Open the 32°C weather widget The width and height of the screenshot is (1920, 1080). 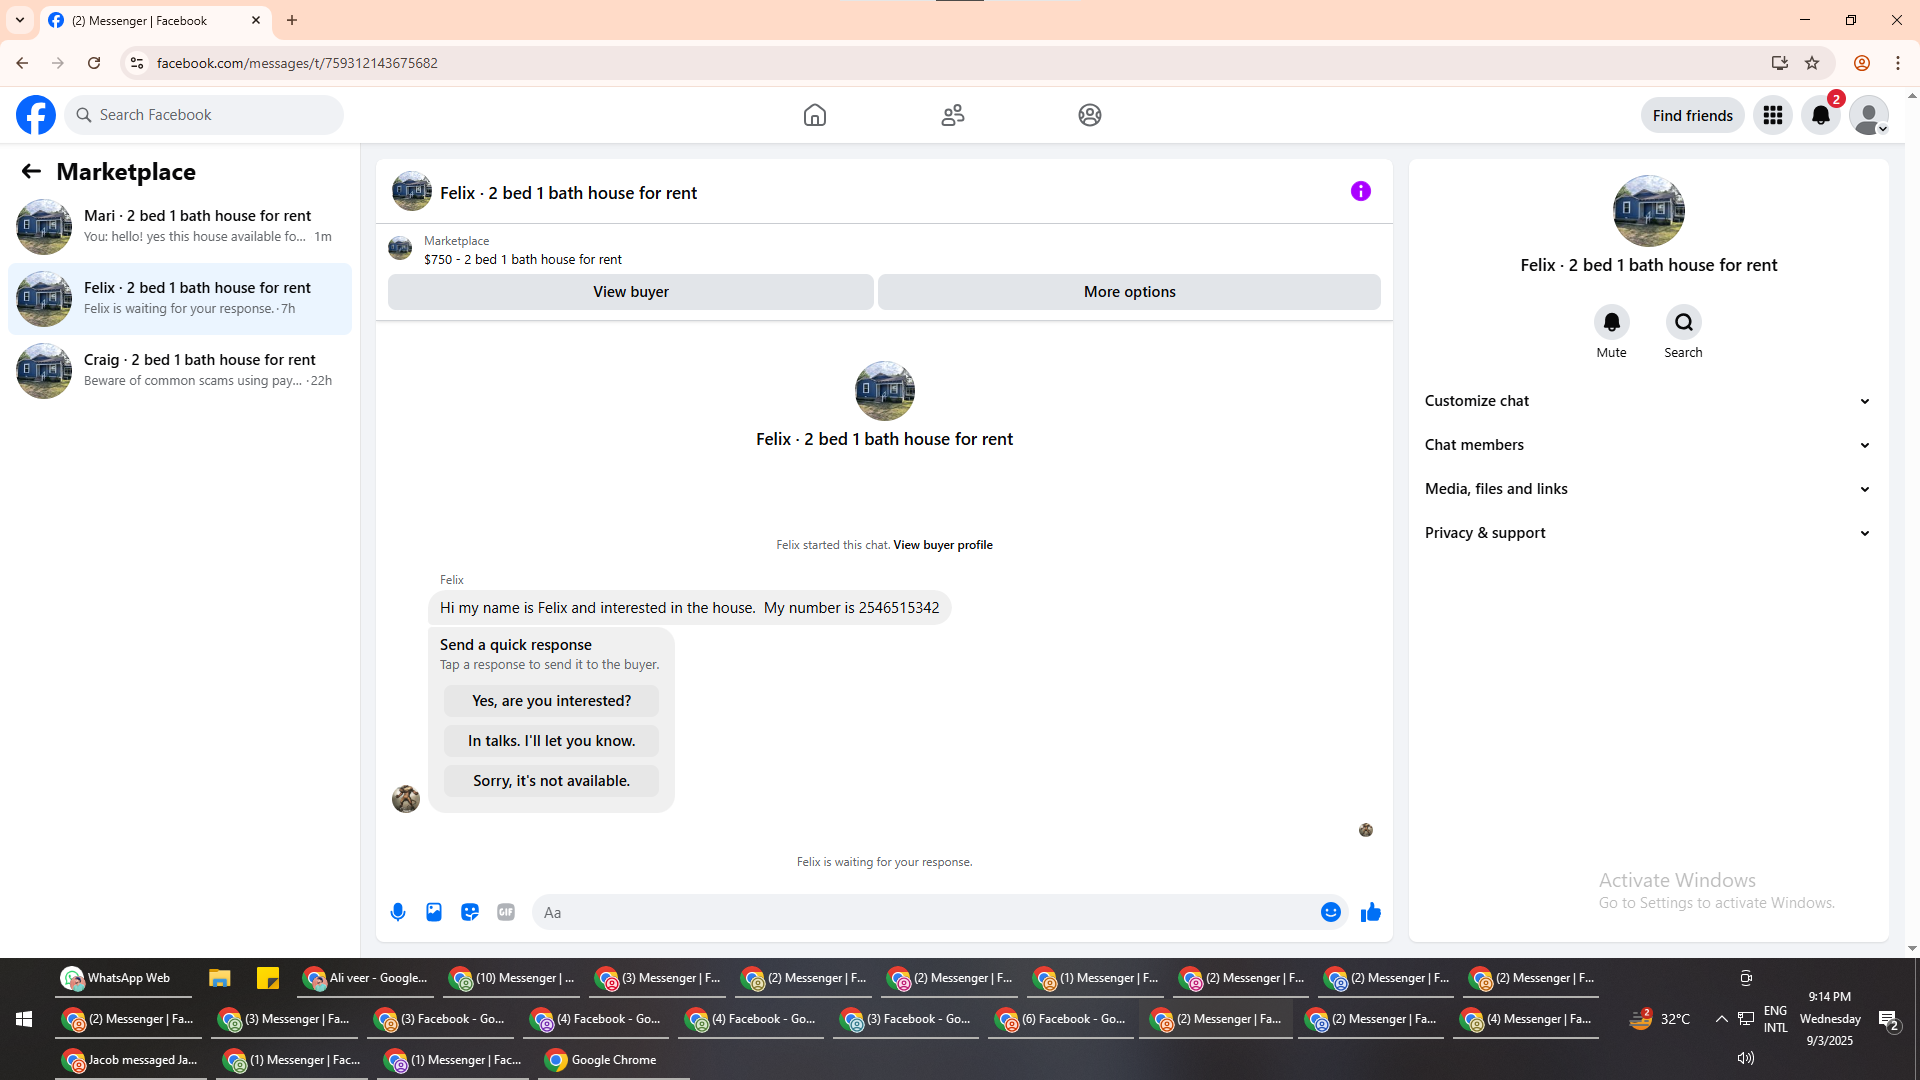pyautogui.click(x=1660, y=1019)
